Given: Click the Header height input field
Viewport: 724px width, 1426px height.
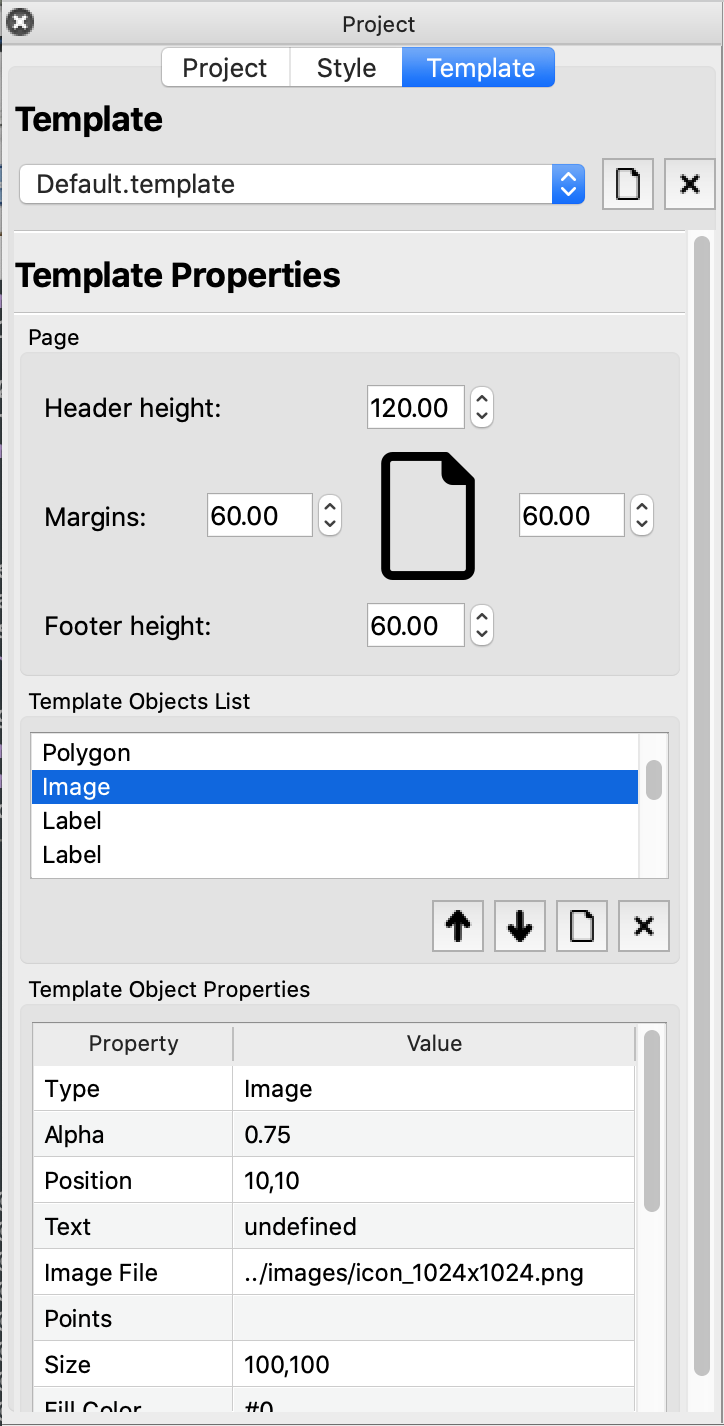Looking at the screenshot, I should pos(415,408).
